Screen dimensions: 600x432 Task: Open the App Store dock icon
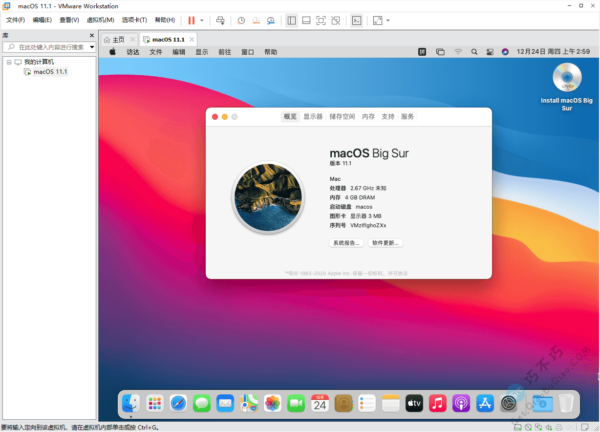coord(484,403)
